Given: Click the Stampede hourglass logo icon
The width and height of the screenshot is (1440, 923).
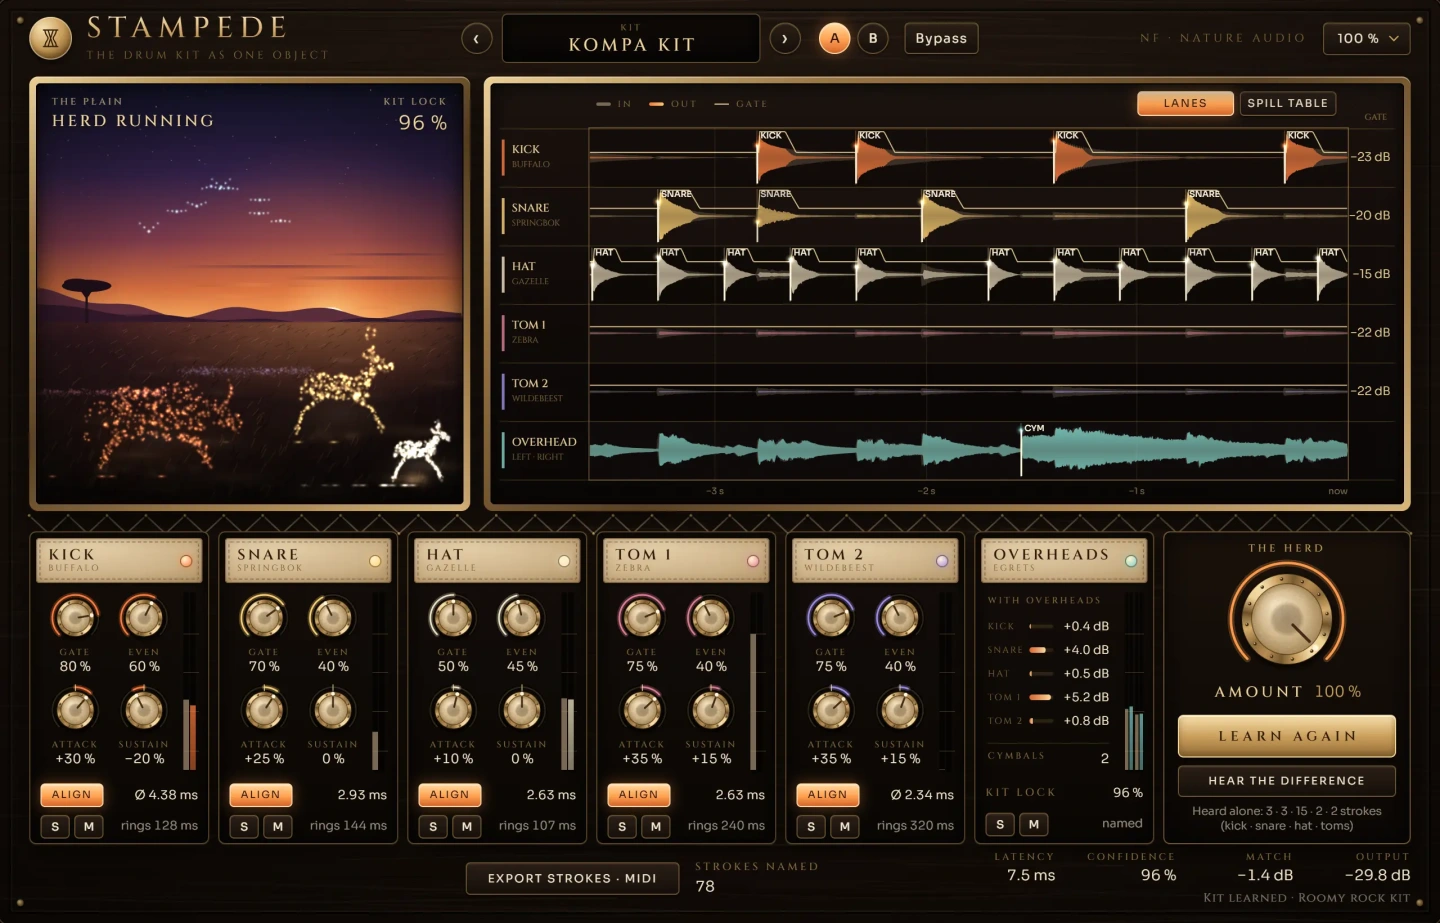Looking at the screenshot, I should pos(51,39).
